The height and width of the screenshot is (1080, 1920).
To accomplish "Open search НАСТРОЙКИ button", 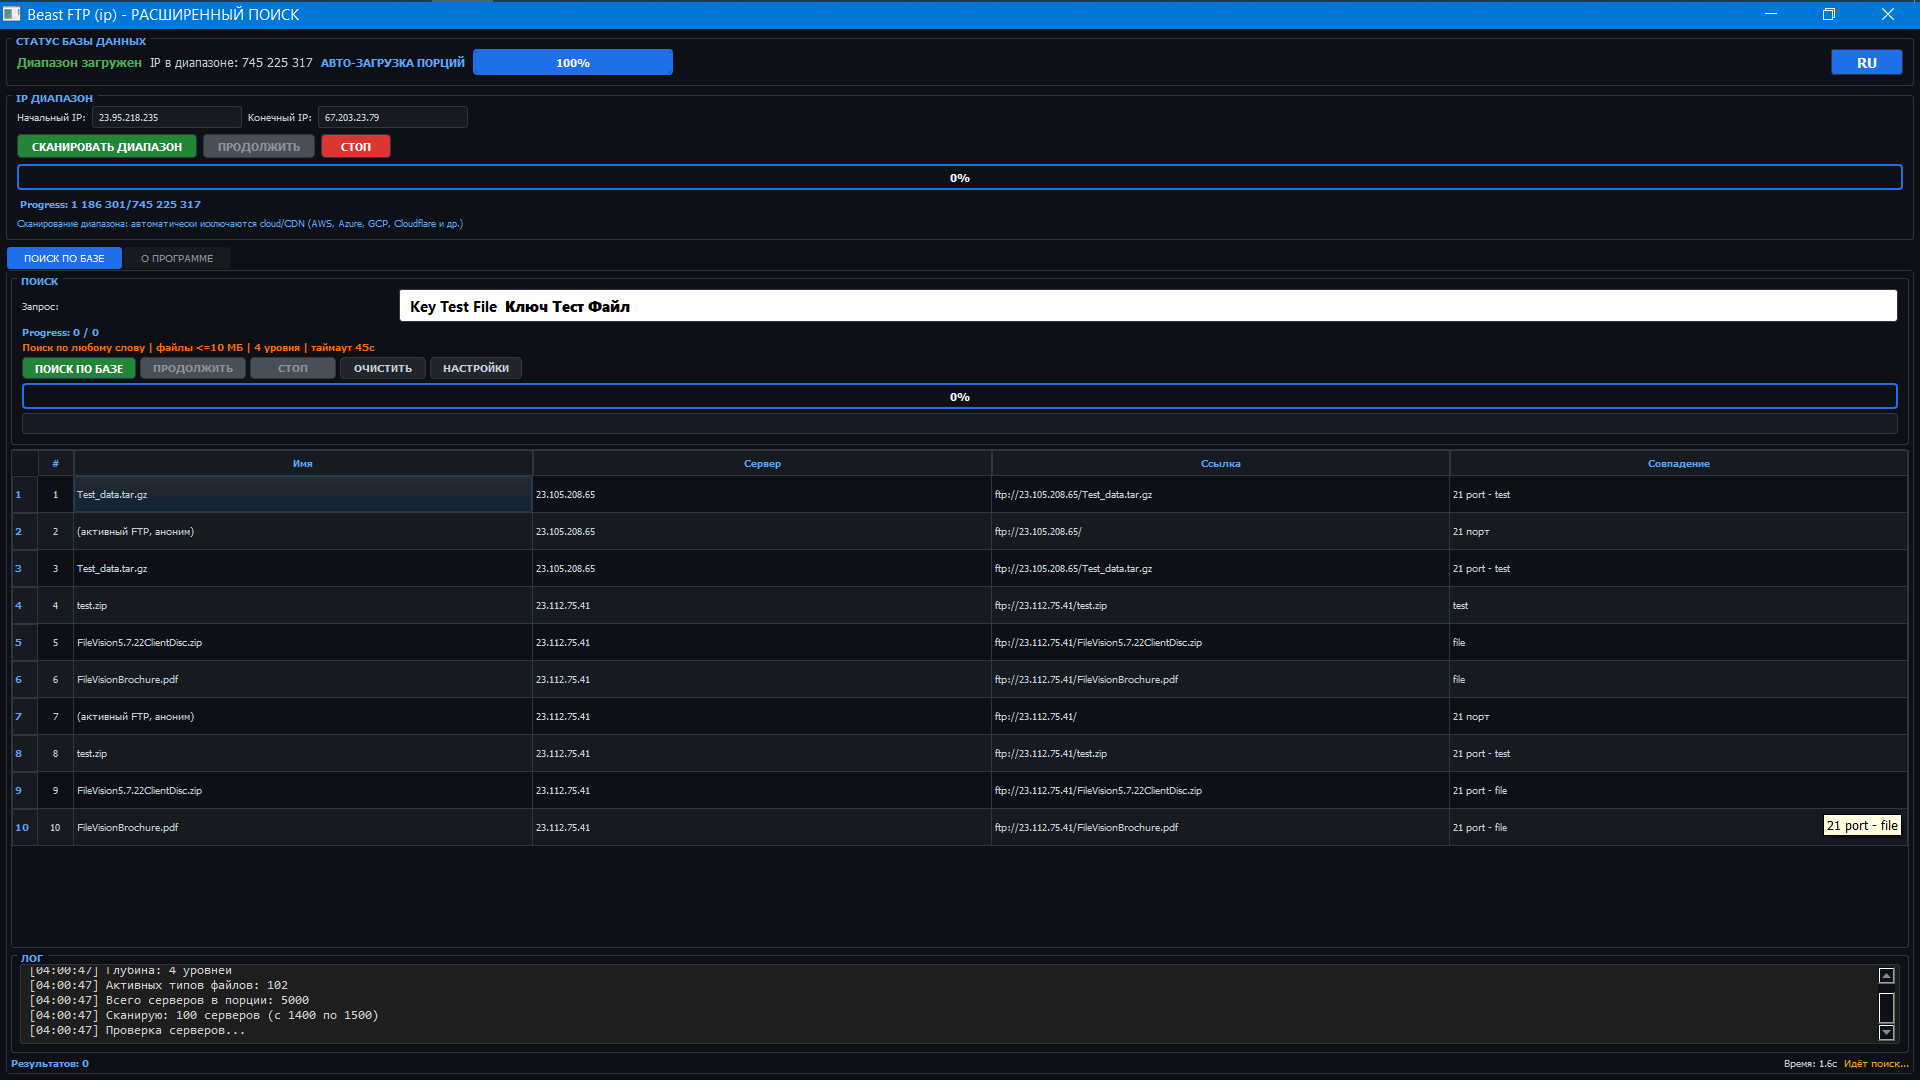I will tap(476, 368).
